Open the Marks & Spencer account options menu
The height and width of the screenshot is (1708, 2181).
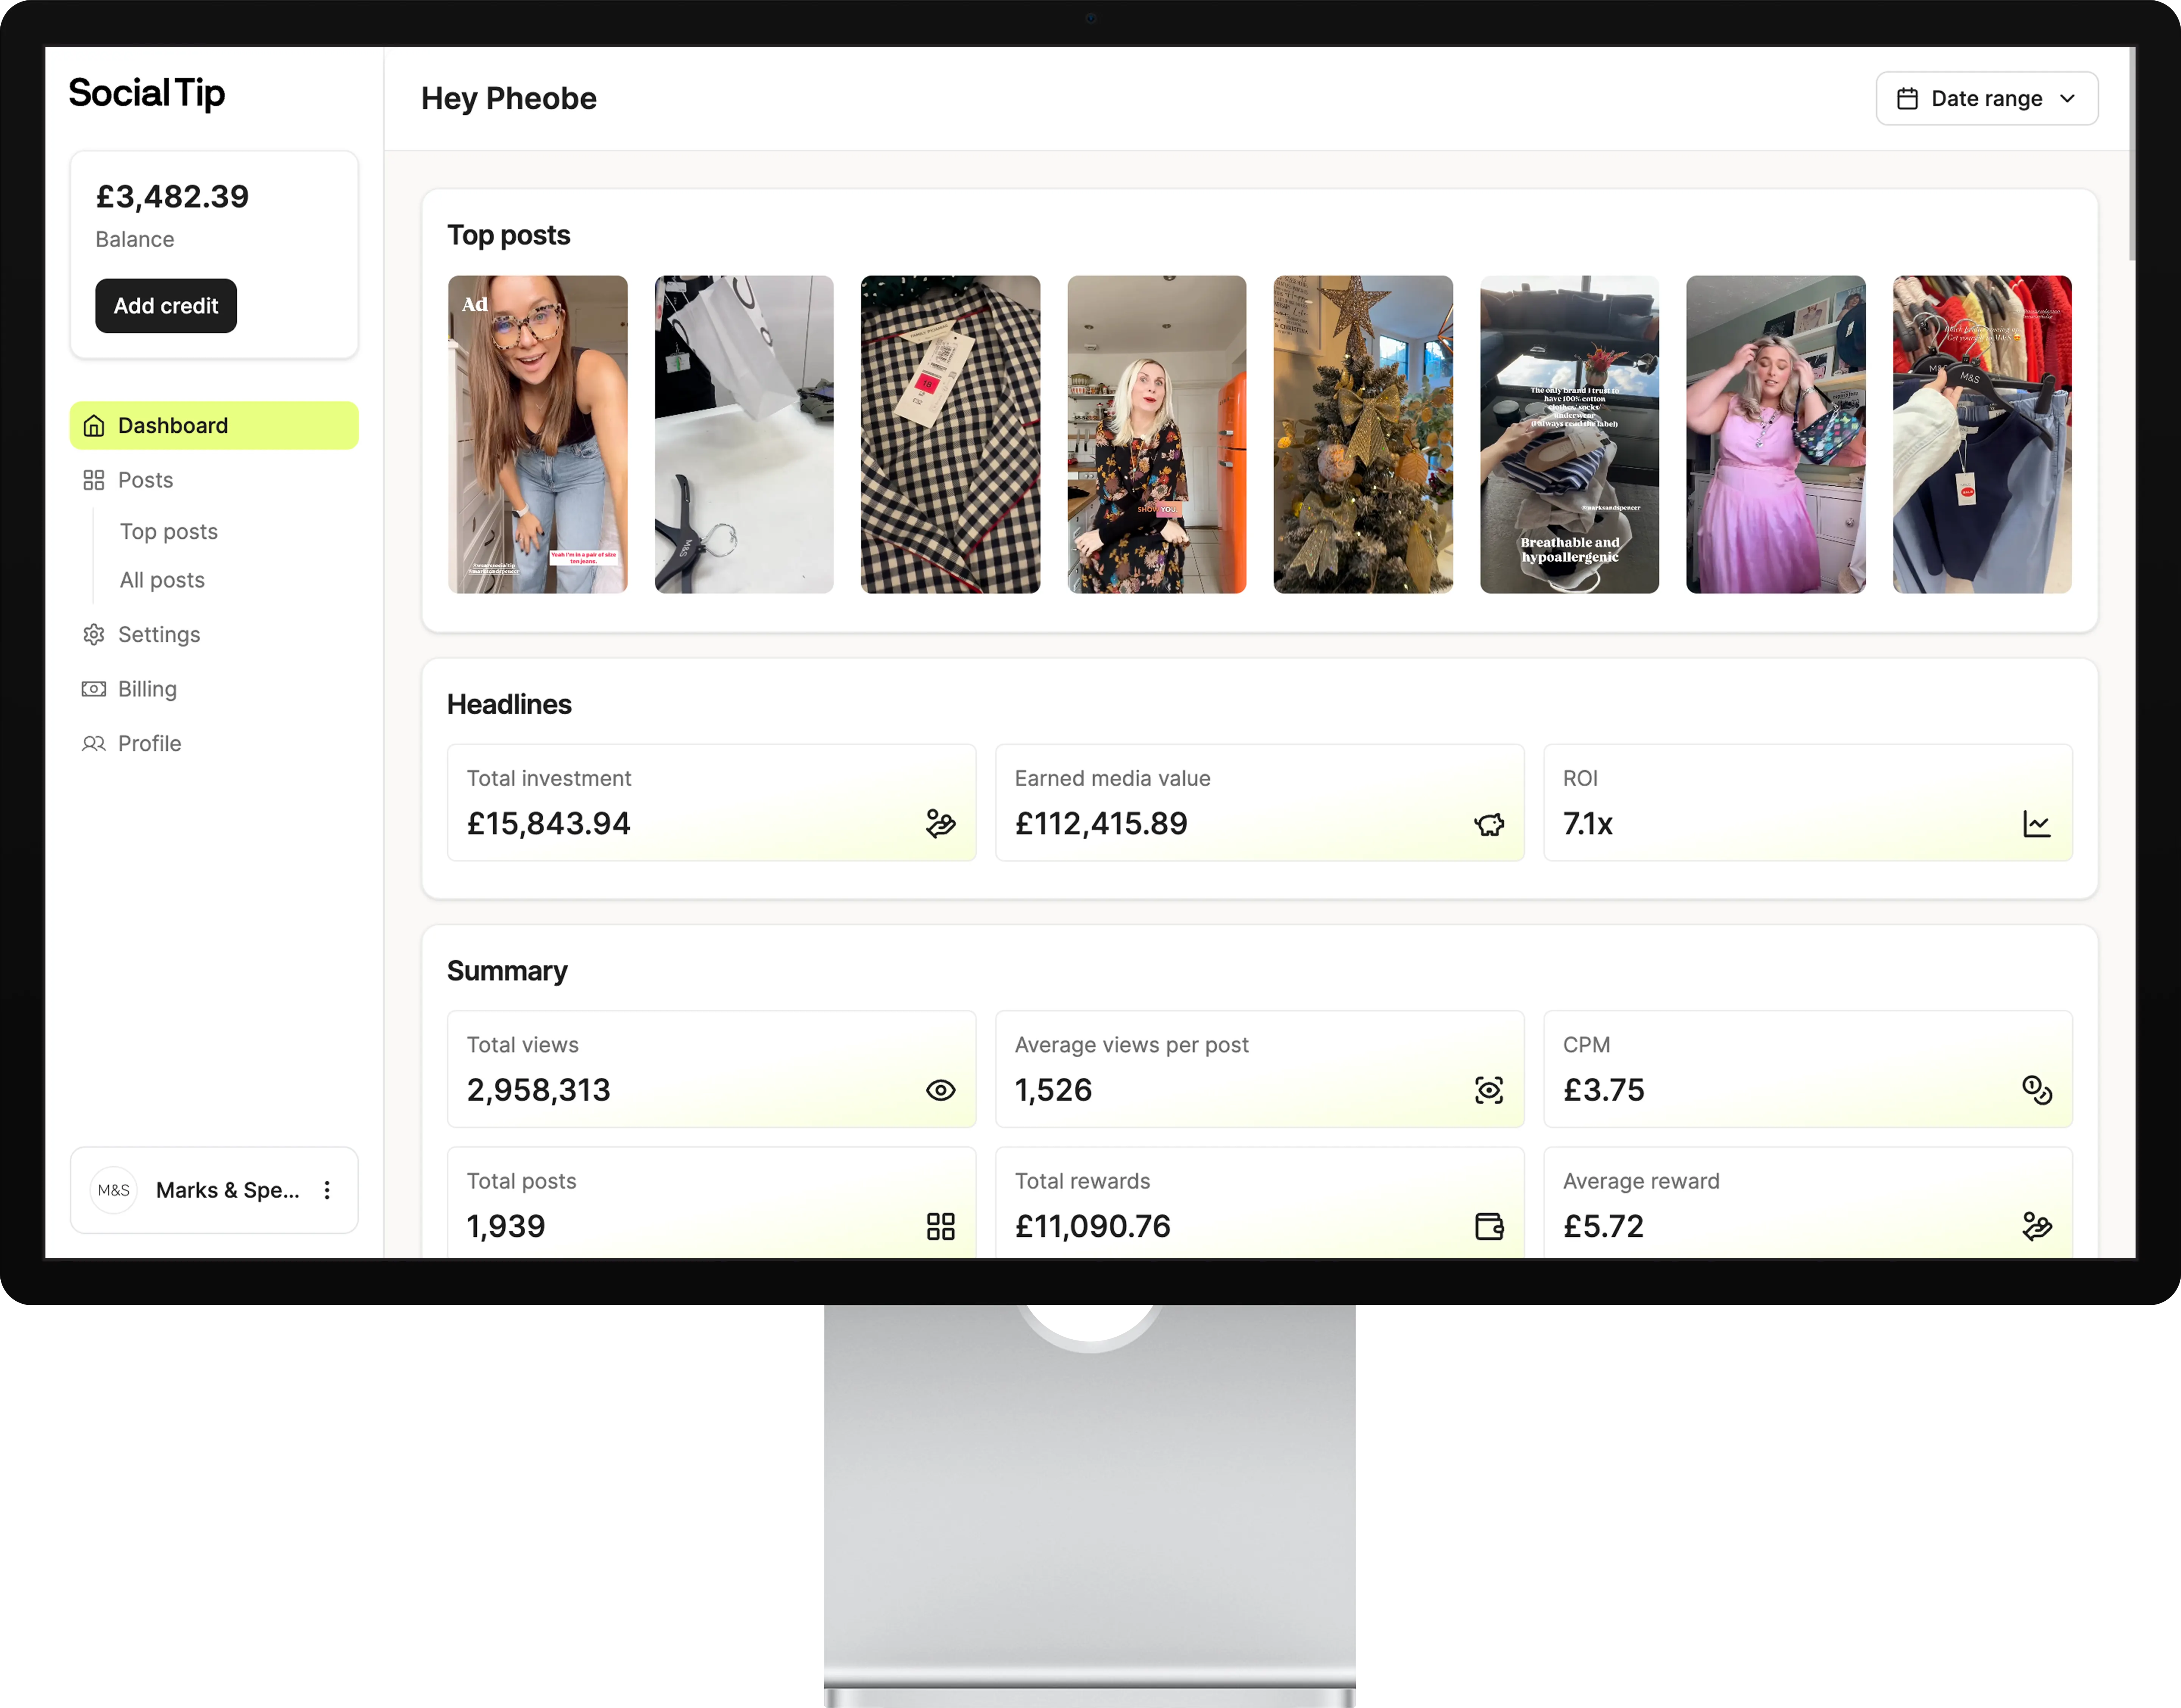(x=327, y=1190)
